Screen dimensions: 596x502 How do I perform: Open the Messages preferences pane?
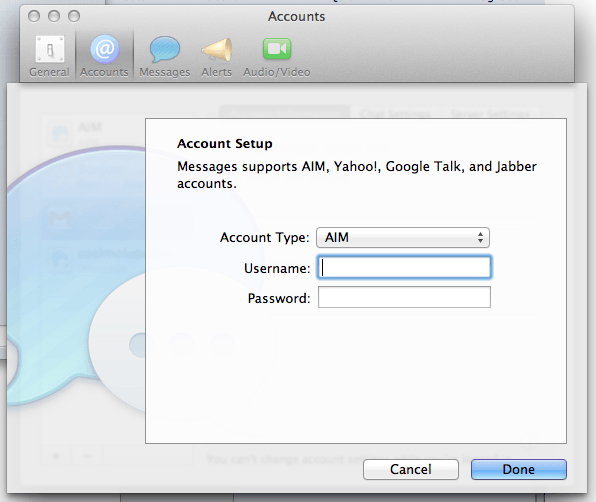(x=165, y=56)
